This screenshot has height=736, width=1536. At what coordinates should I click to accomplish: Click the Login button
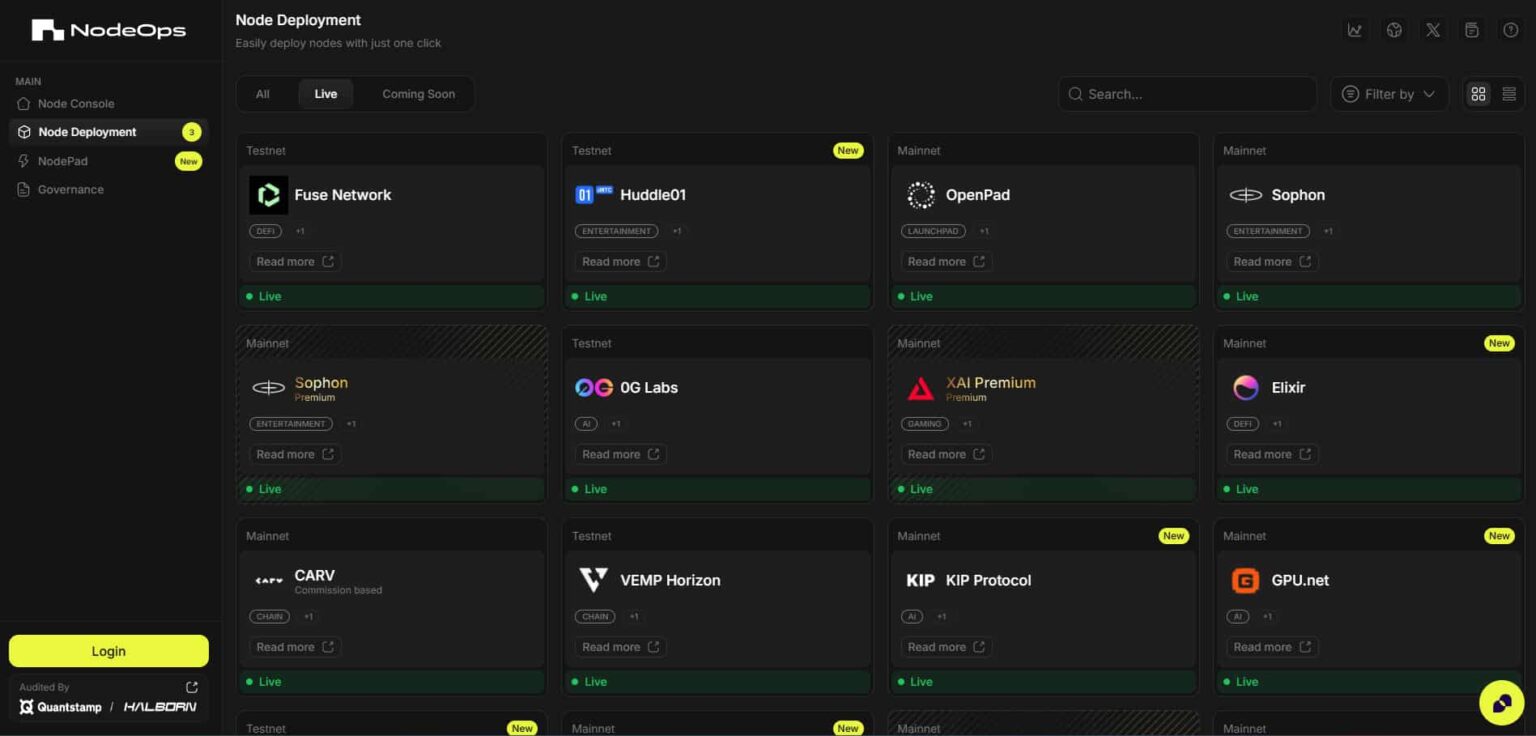click(108, 650)
